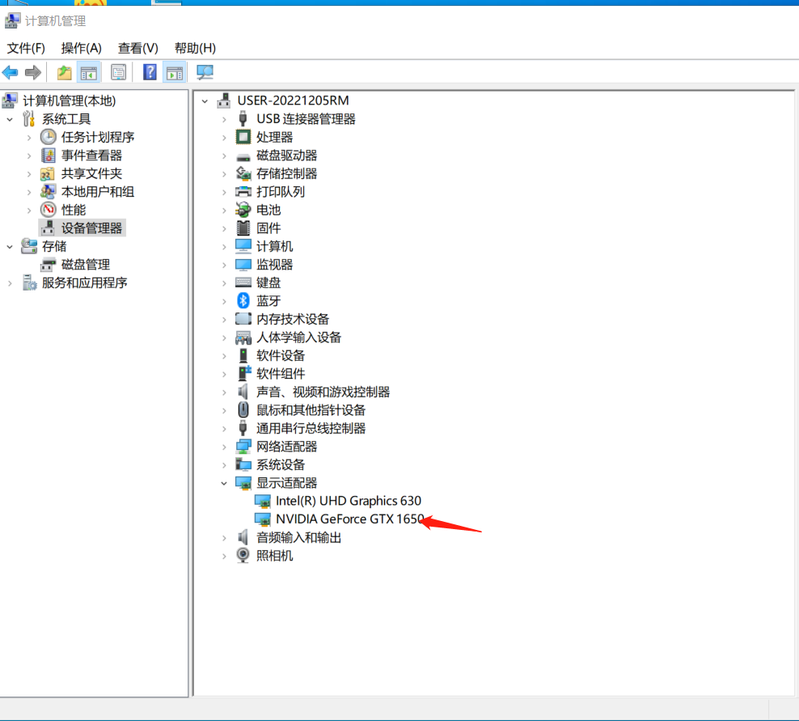Click the 性能 icon in left tree

pyautogui.click(x=48, y=210)
